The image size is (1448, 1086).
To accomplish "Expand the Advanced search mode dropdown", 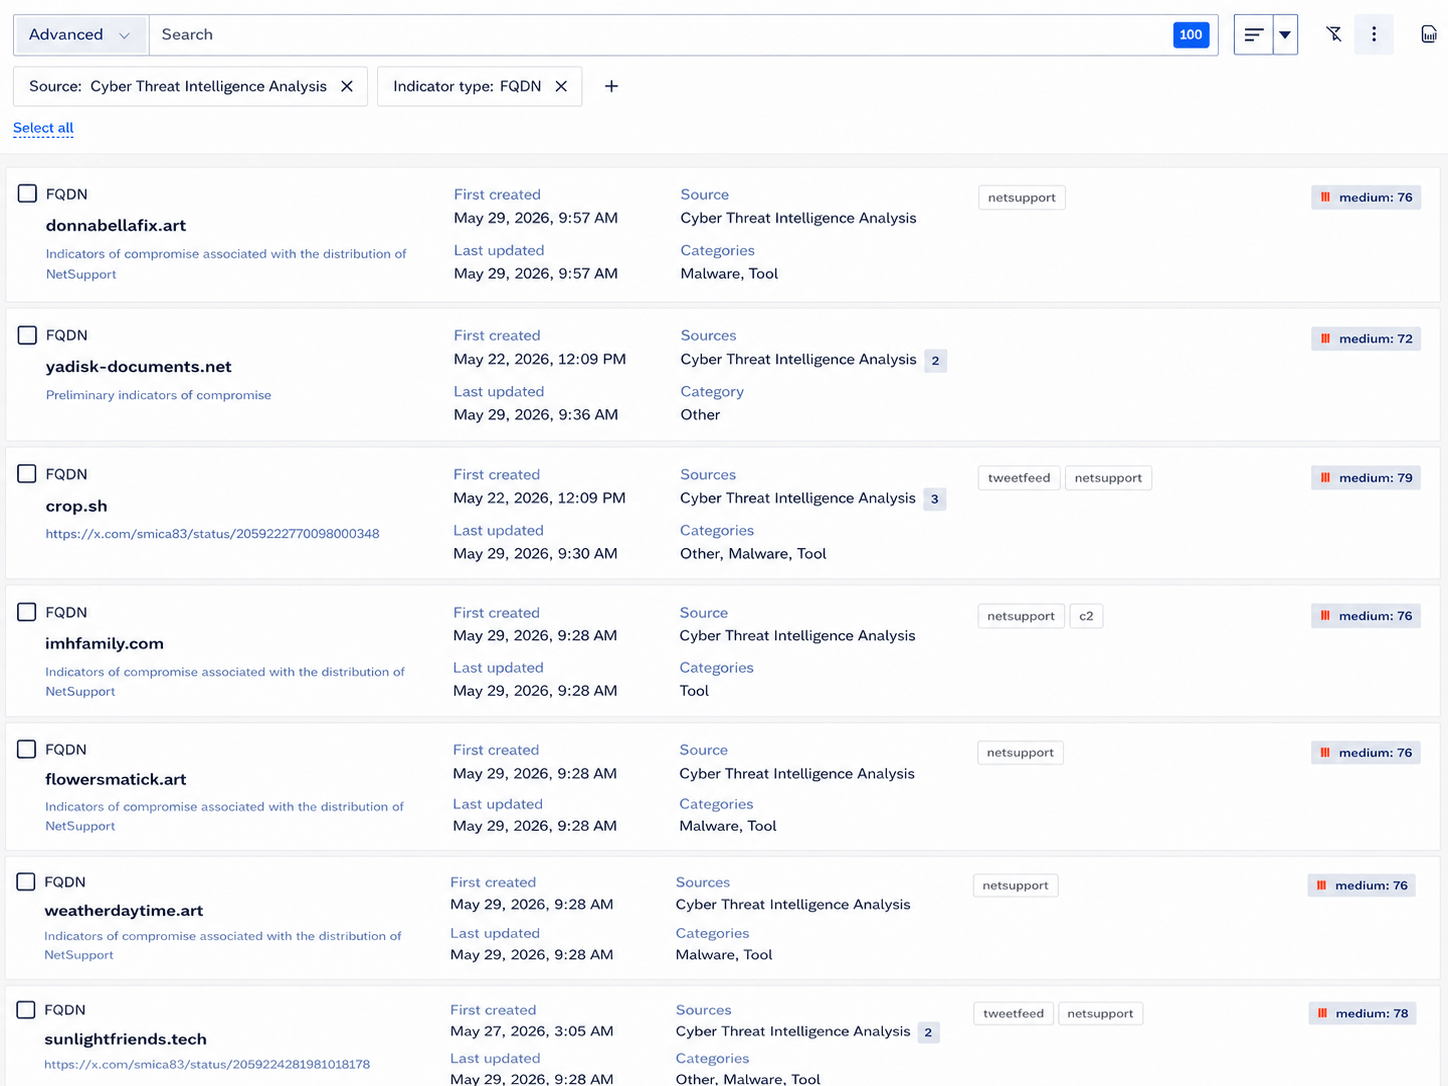I will (x=80, y=35).
